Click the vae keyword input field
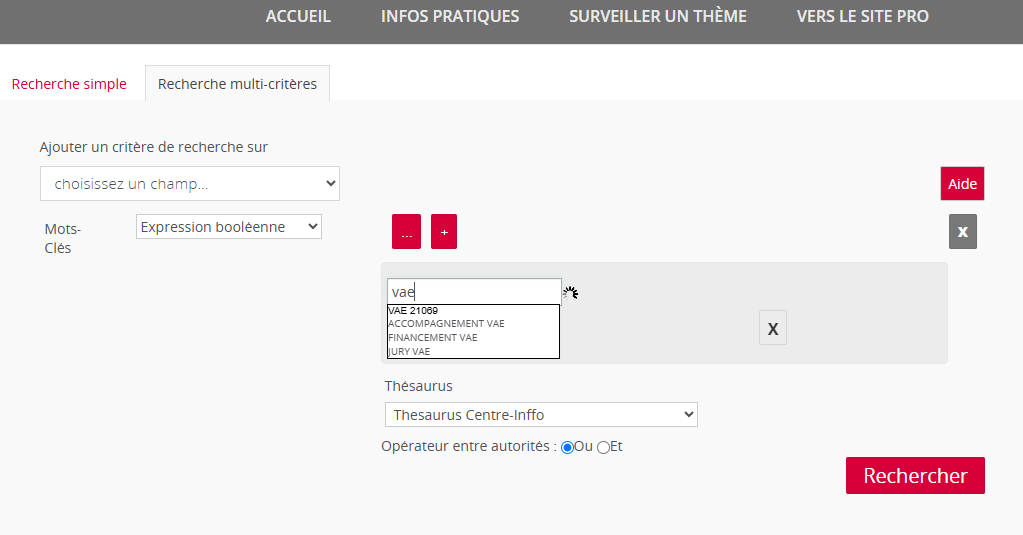The height and width of the screenshot is (535, 1023). 474,292
